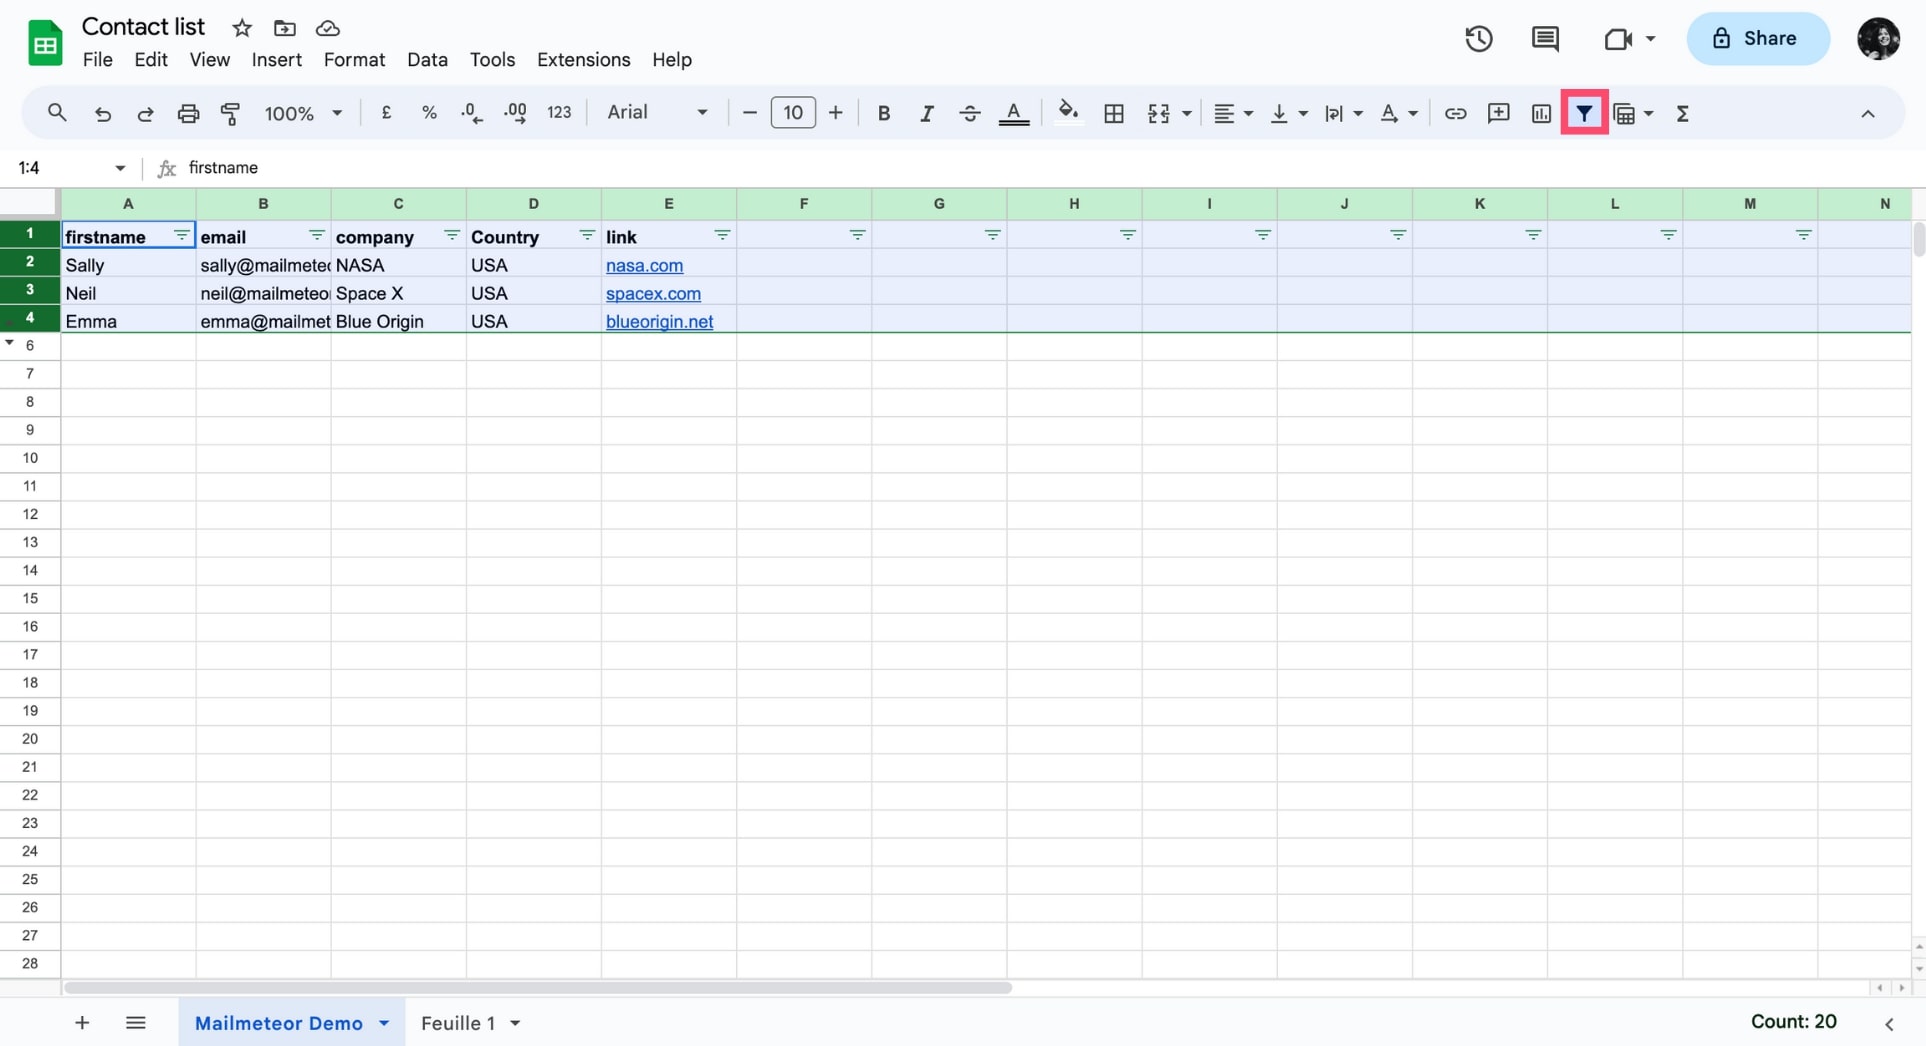Viewport: 1926px width, 1046px height.
Task: Open link column filter menu
Action: [722, 235]
